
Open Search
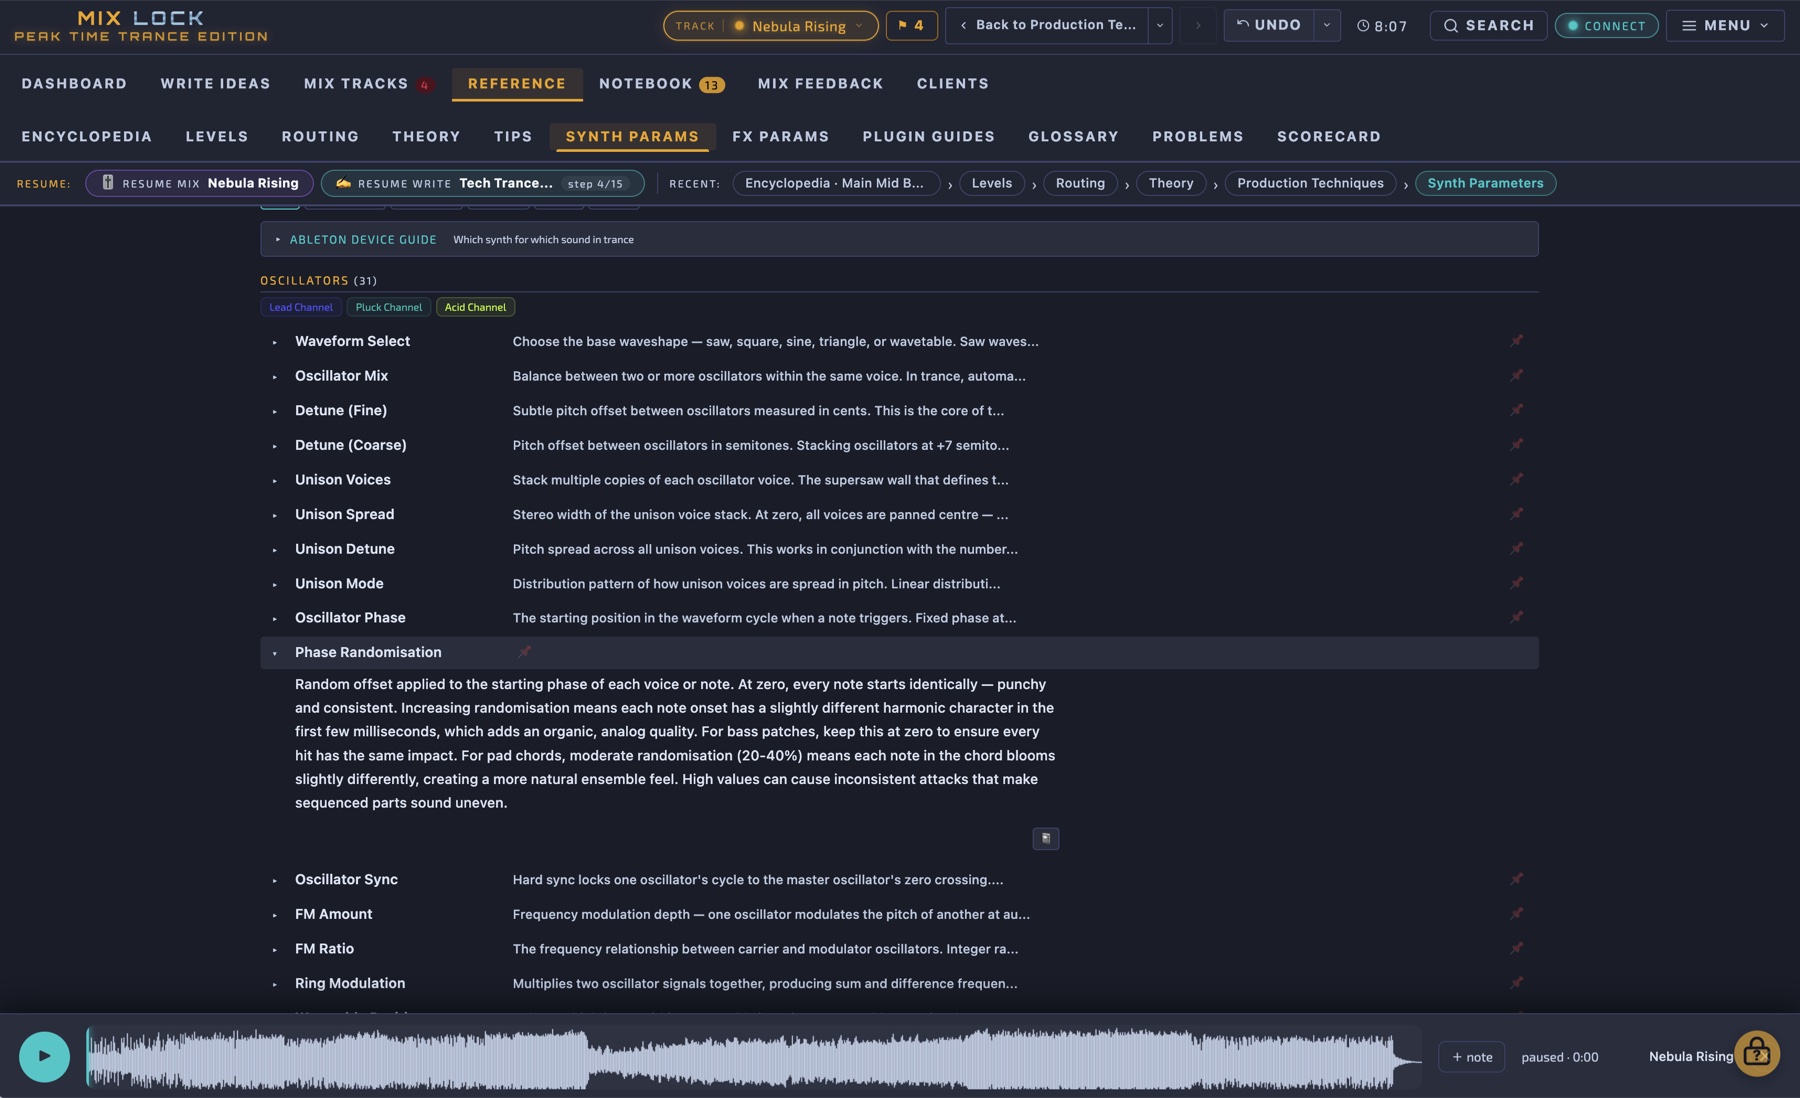pos(1488,25)
